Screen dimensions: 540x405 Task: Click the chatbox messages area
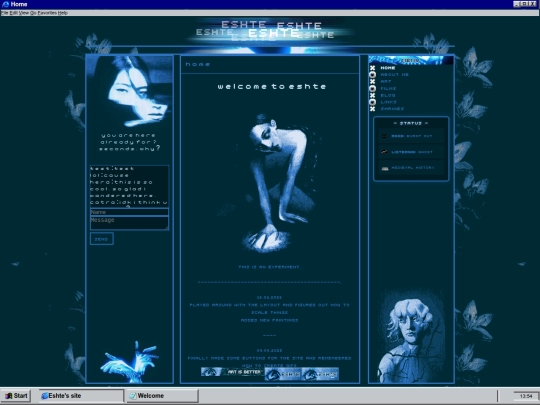129,186
